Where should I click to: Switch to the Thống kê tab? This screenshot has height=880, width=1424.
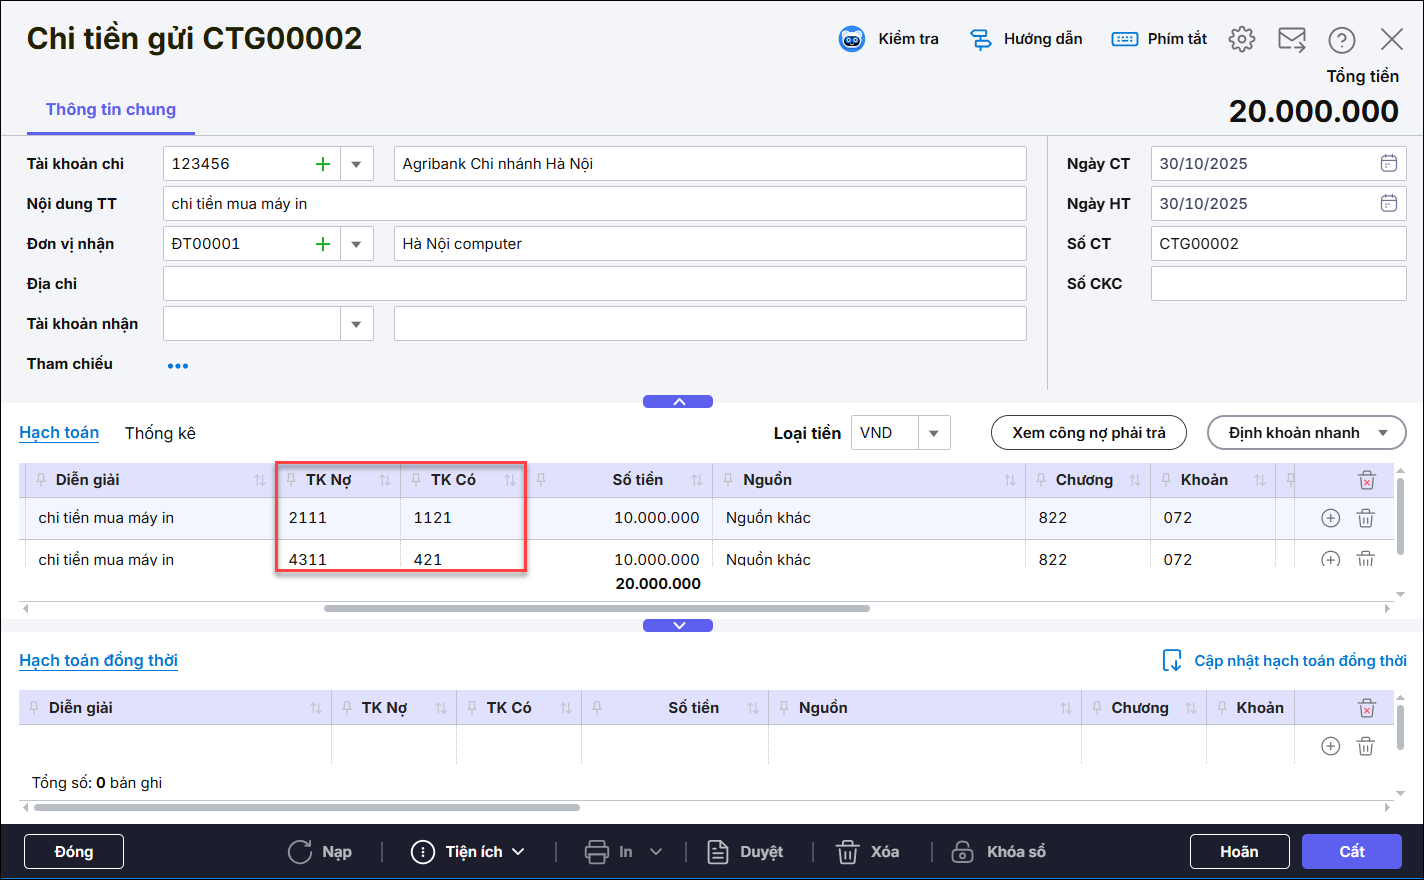coord(160,433)
